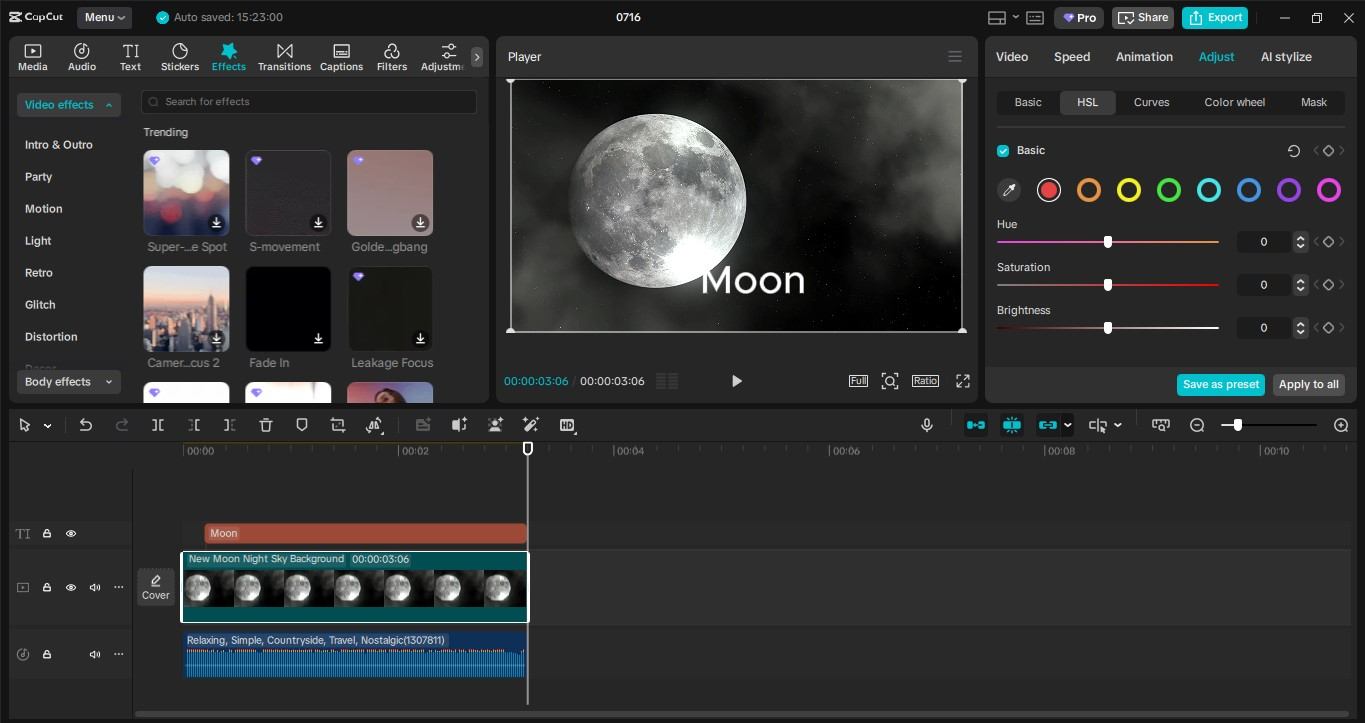Zoom in the timeline with plus icon
This screenshot has height=723, width=1365.
(x=1341, y=425)
